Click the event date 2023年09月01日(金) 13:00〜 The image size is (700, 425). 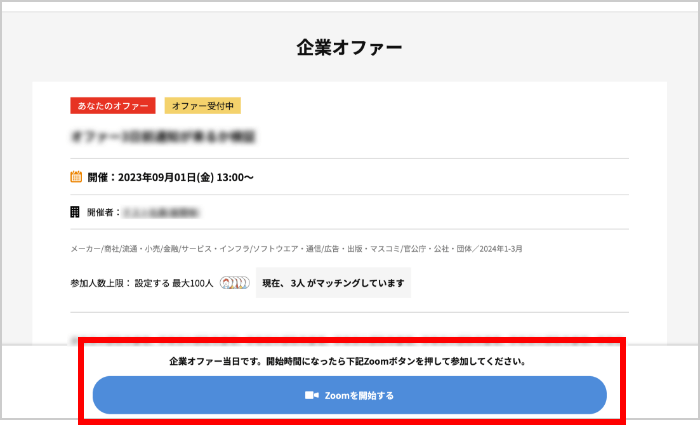pyautogui.click(x=186, y=178)
